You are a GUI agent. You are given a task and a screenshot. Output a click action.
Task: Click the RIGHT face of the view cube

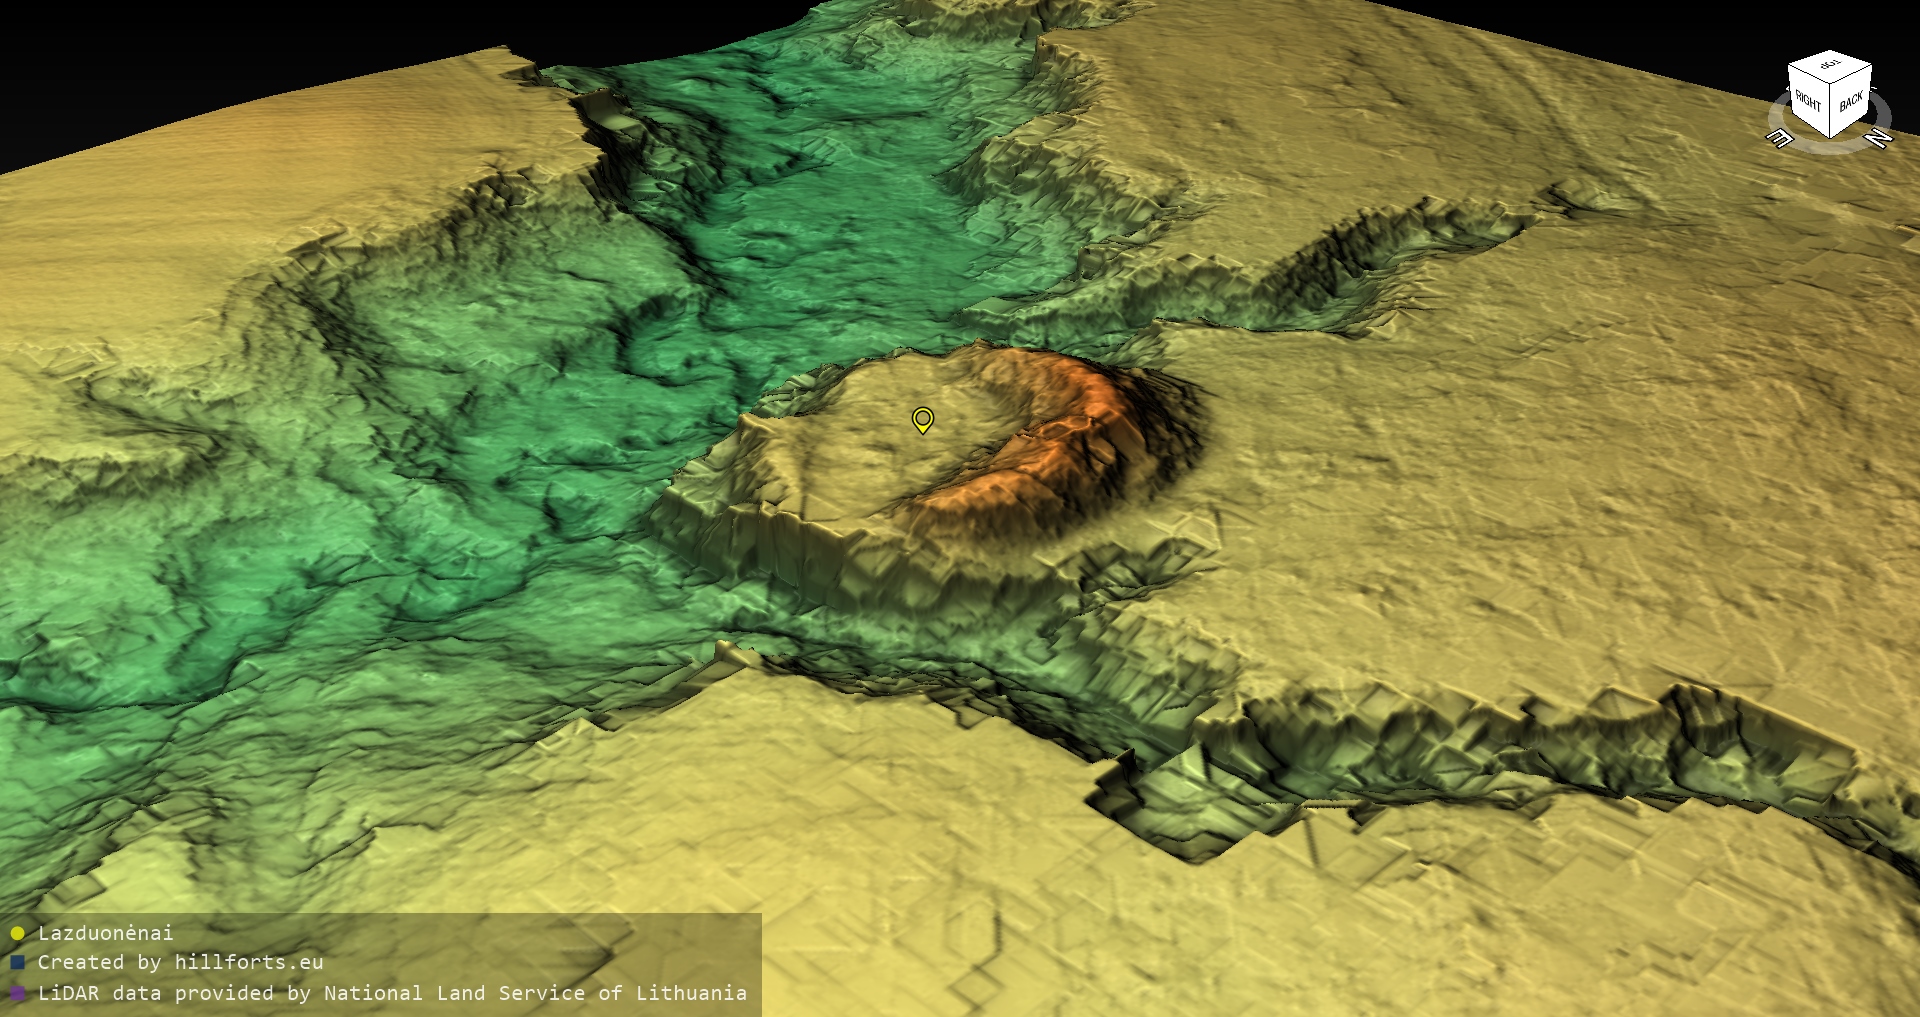[1808, 101]
